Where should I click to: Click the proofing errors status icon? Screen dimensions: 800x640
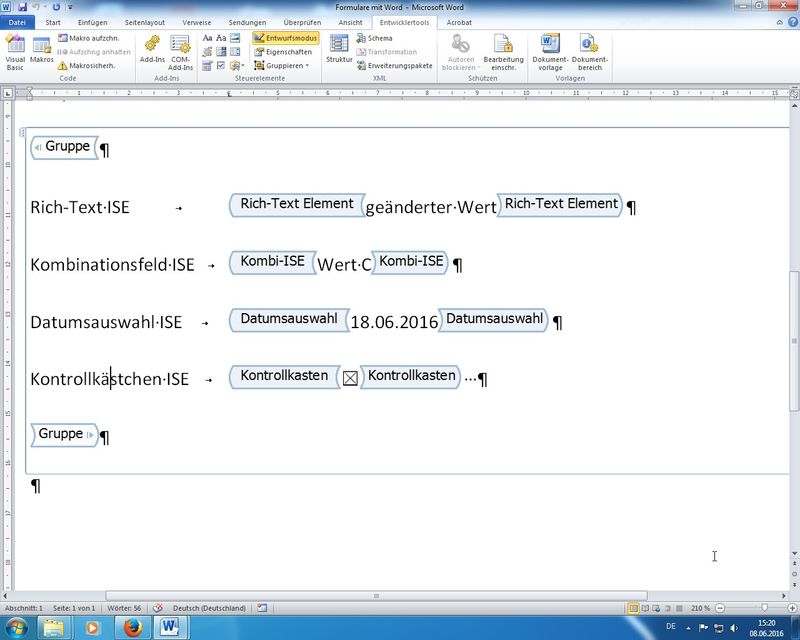[158, 608]
